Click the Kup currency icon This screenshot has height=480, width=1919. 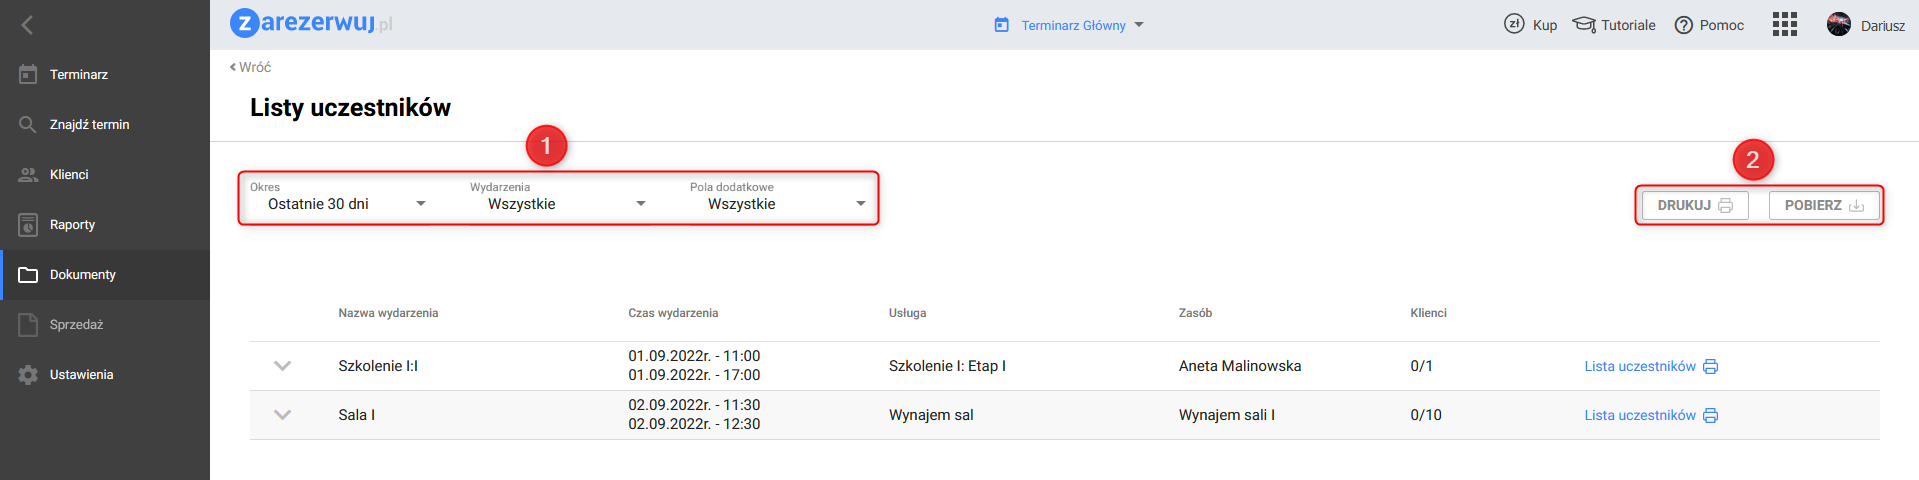[x=1514, y=25]
